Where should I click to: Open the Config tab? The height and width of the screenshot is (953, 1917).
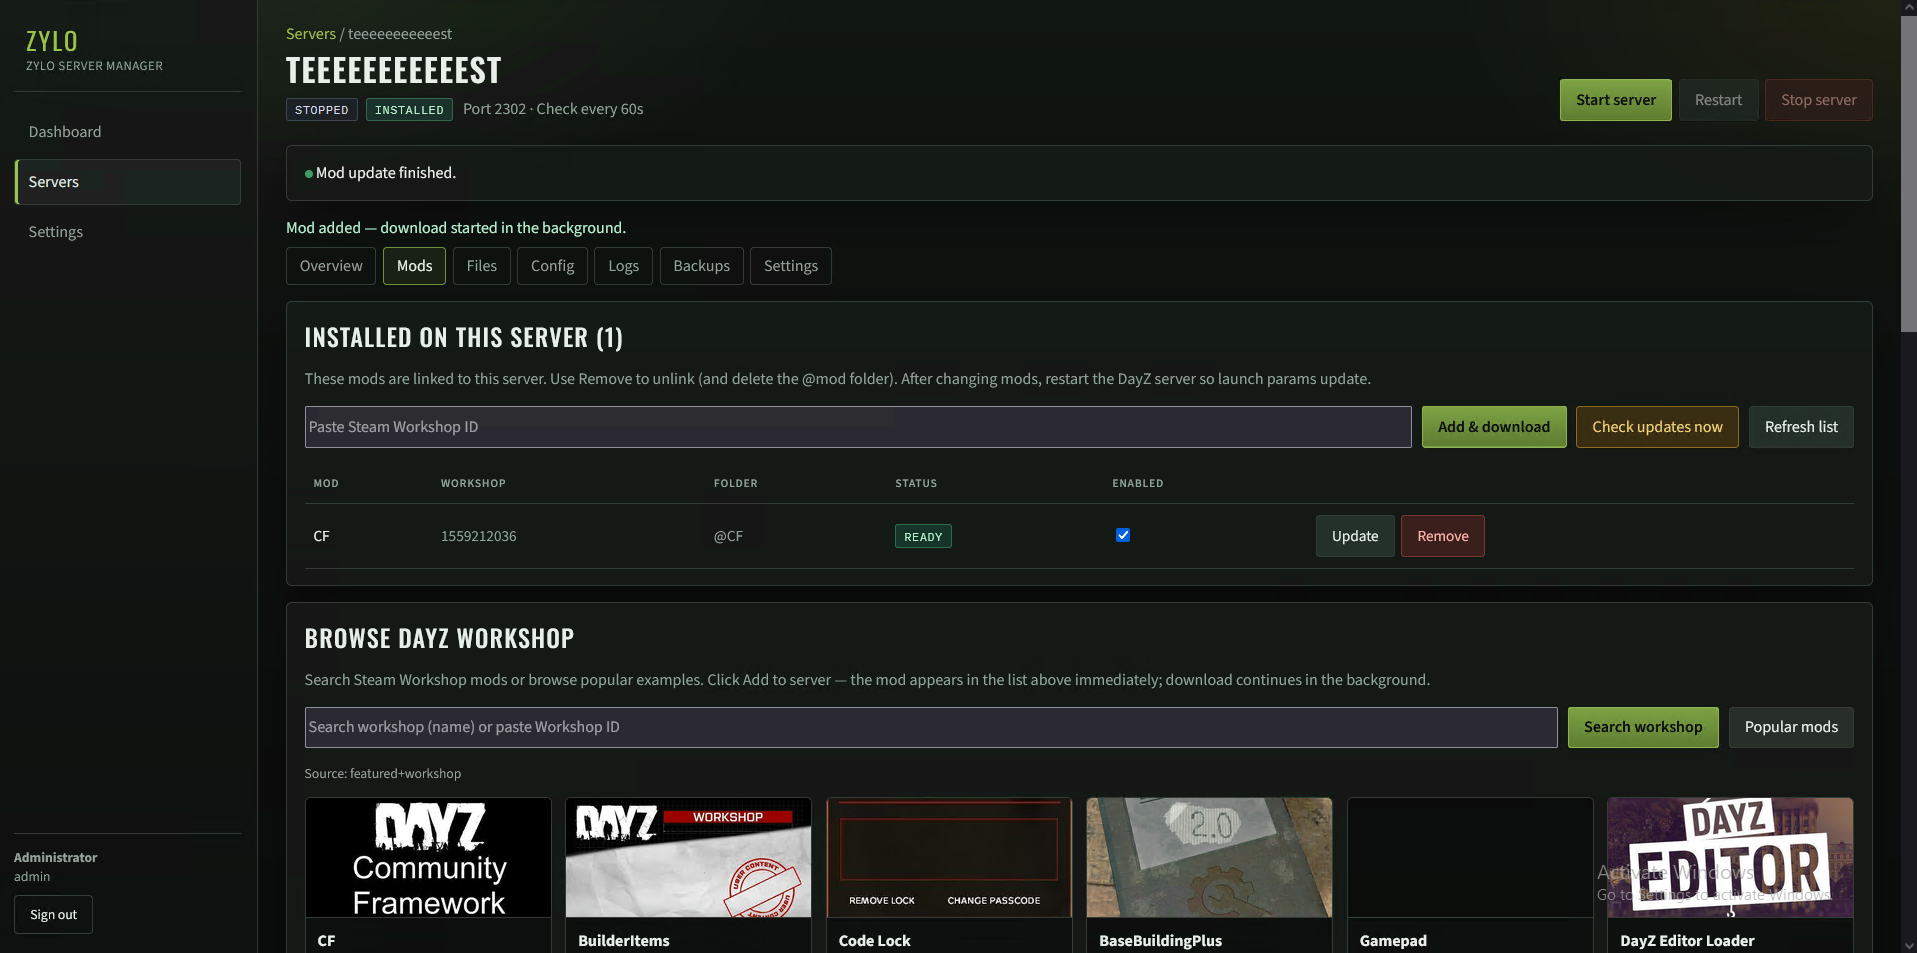552,266
